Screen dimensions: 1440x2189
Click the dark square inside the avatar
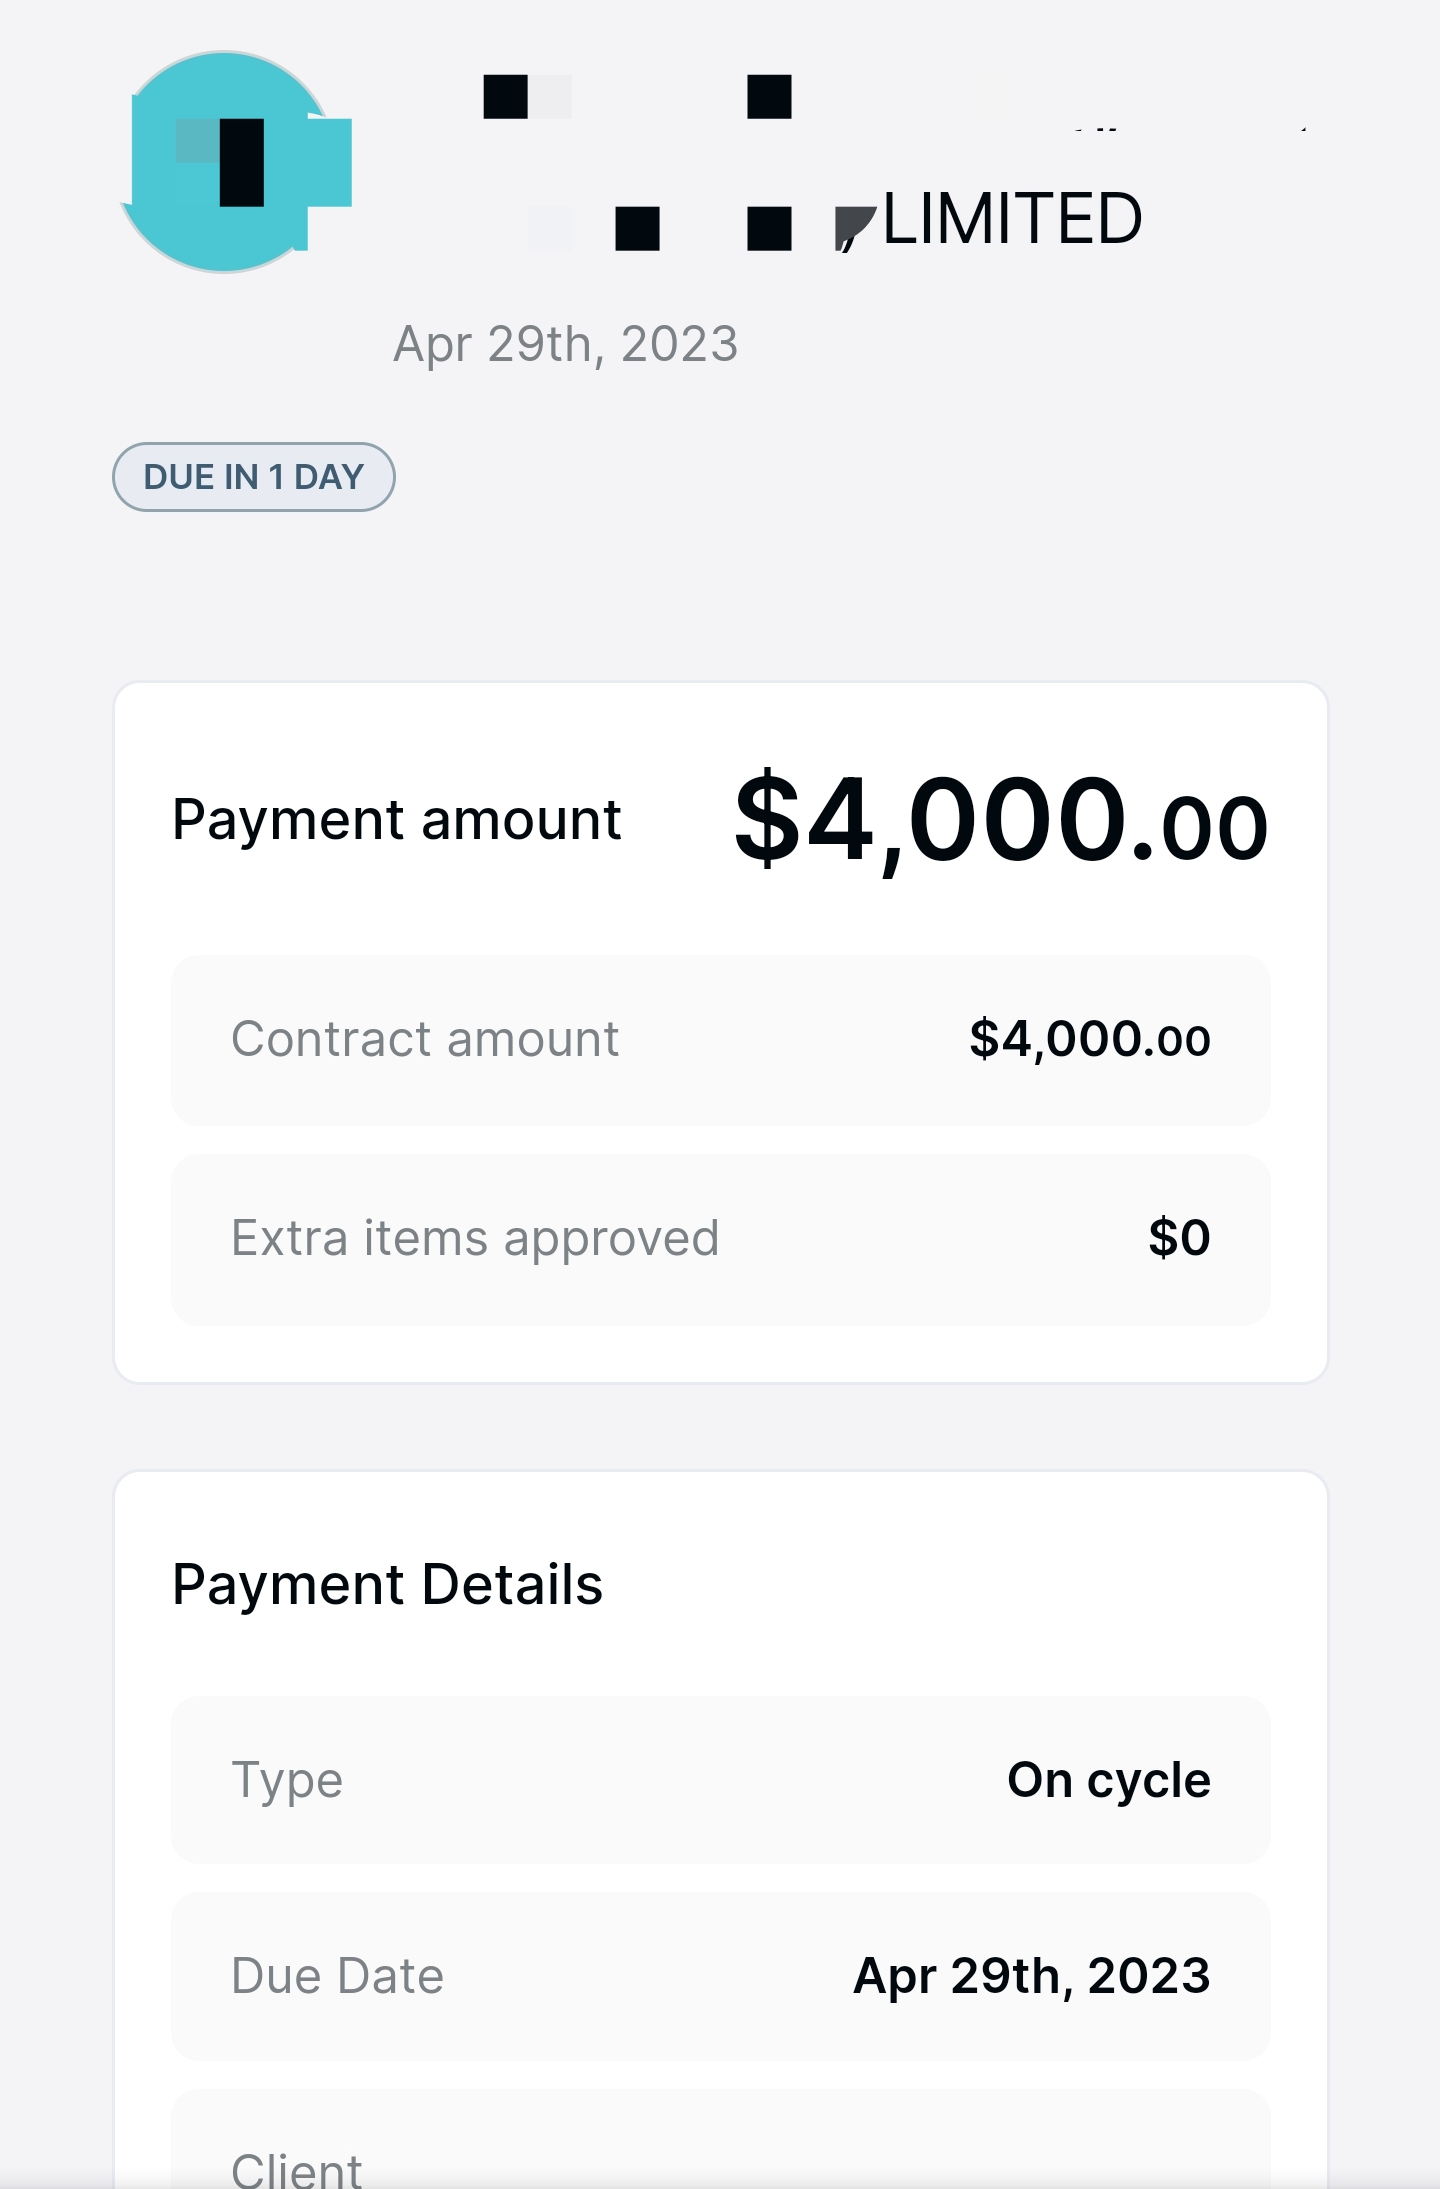tap(241, 162)
